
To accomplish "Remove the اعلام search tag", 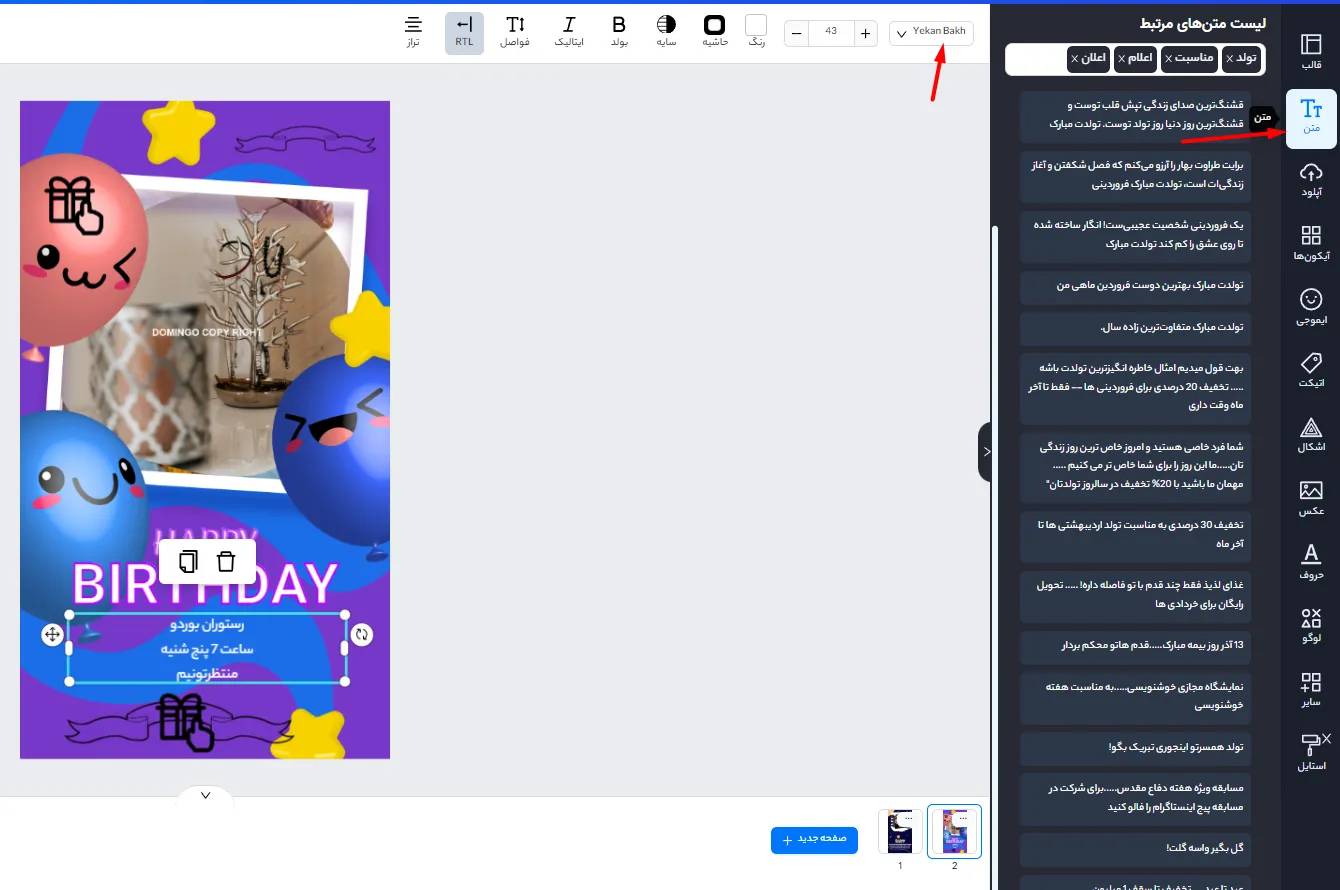I will coord(1121,59).
